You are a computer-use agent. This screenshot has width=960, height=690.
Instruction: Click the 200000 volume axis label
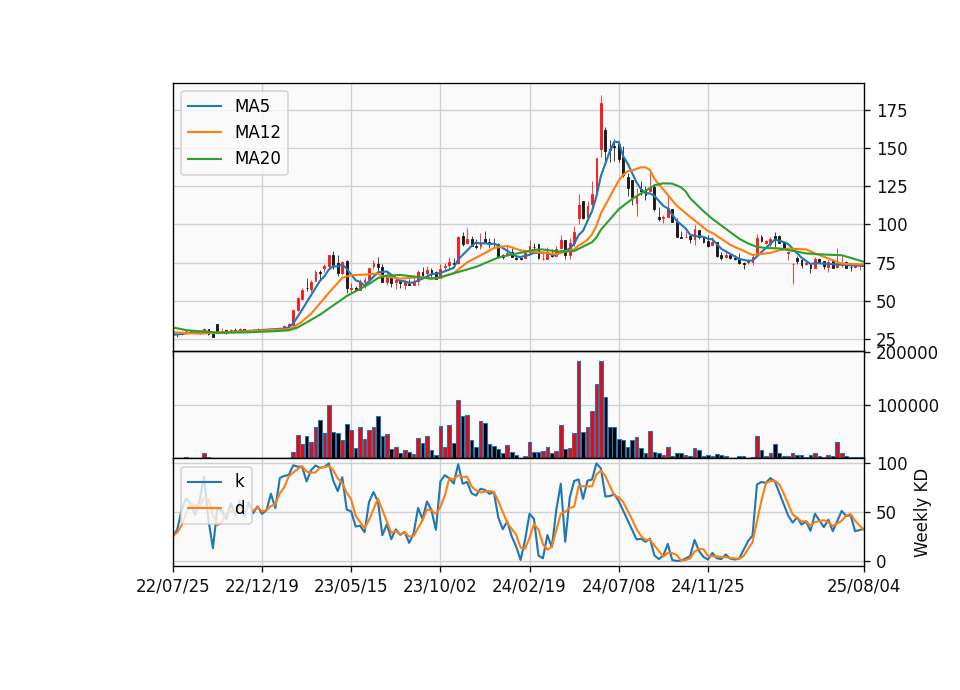pyautogui.click(x=907, y=353)
